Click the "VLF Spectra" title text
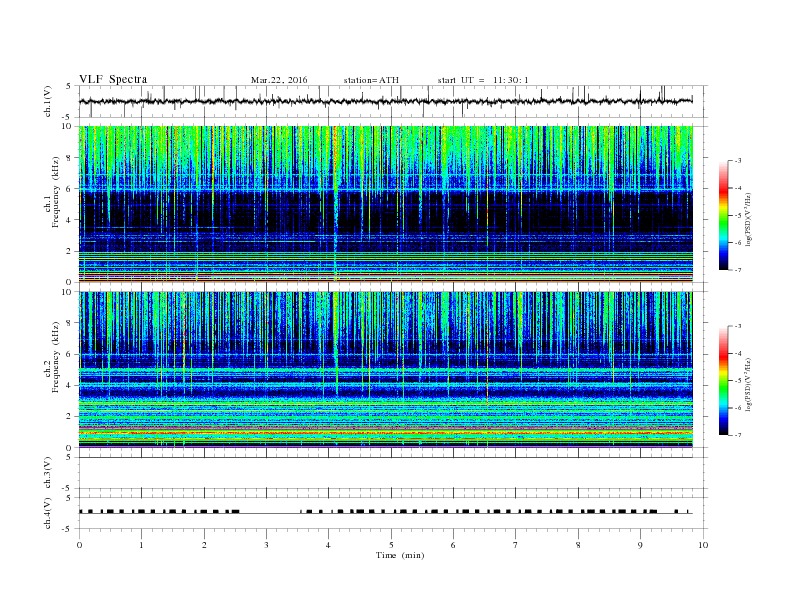The image size is (792, 612). coord(113,79)
